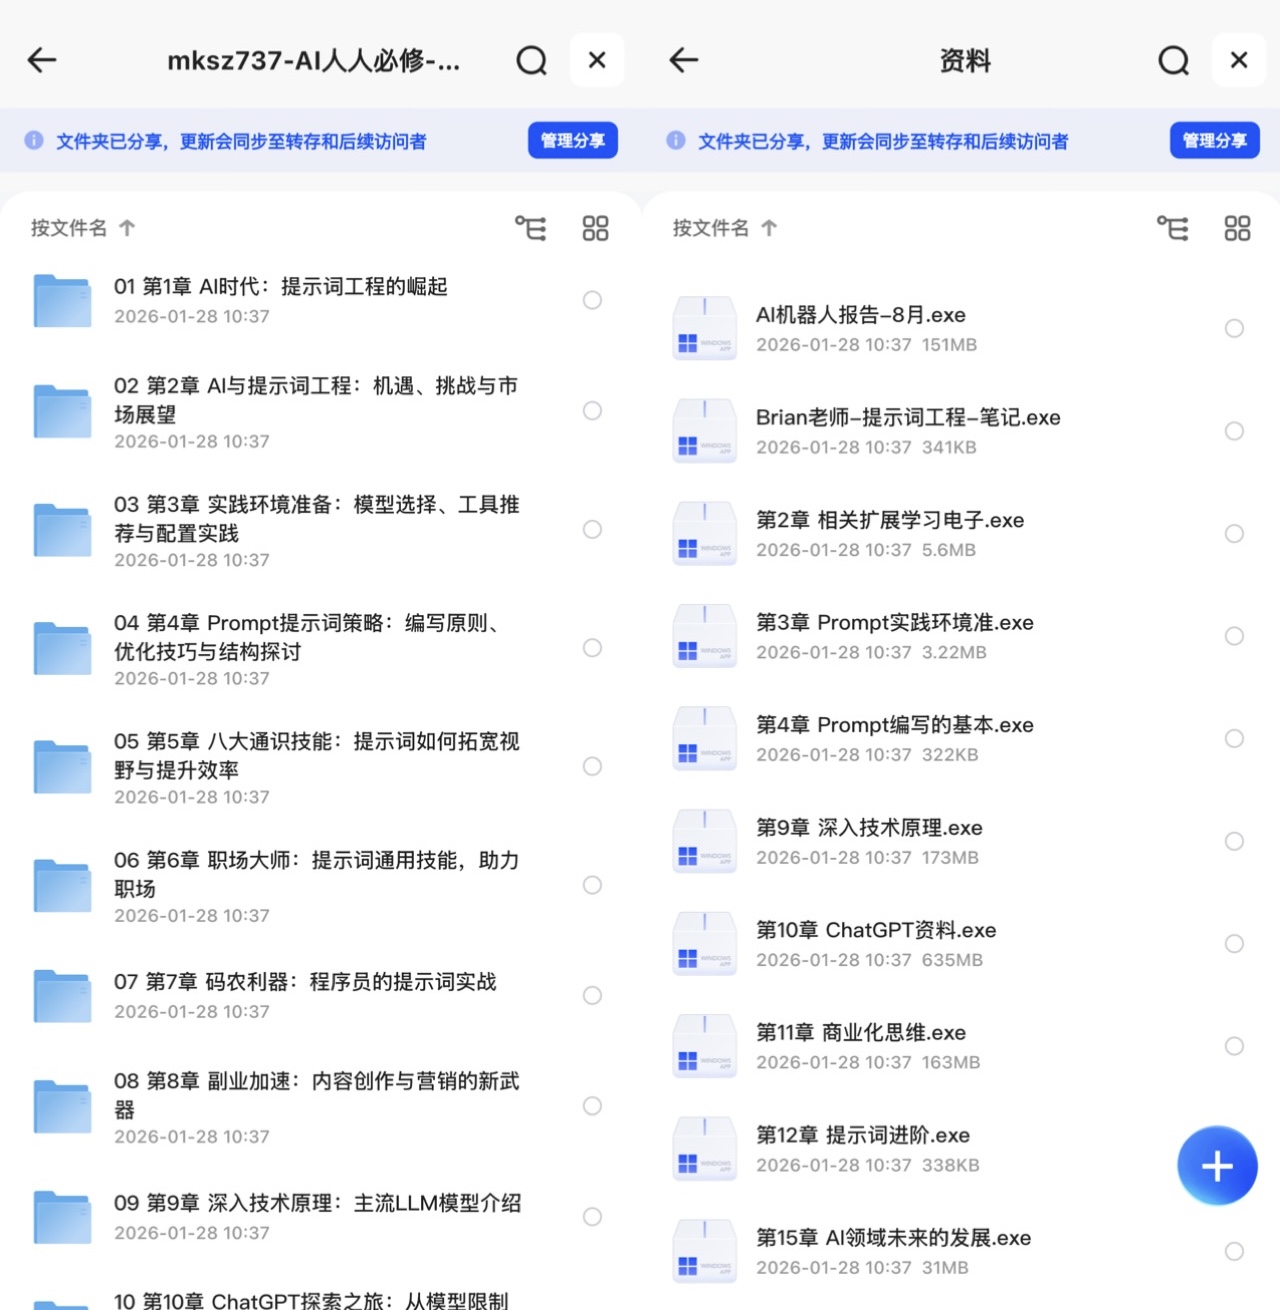1280x1310 pixels.
Task: Tap the Windows app icon of AI机器人报告-8月.exe
Action: coord(705,328)
